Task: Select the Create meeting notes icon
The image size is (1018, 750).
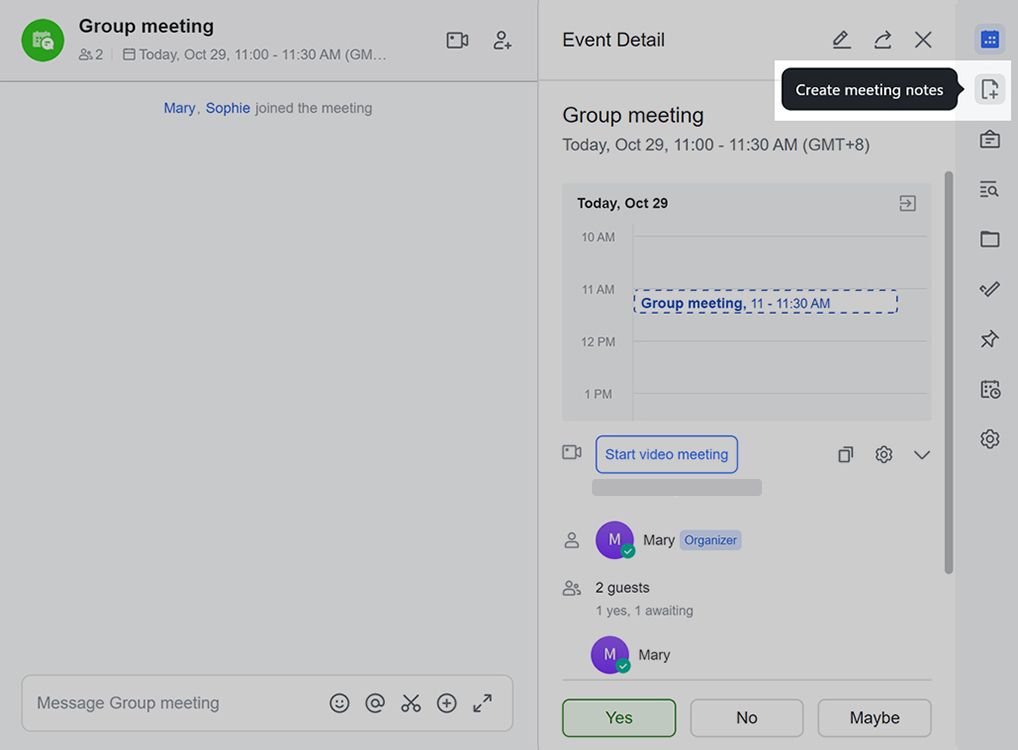Action: click(x=989, y=88)
